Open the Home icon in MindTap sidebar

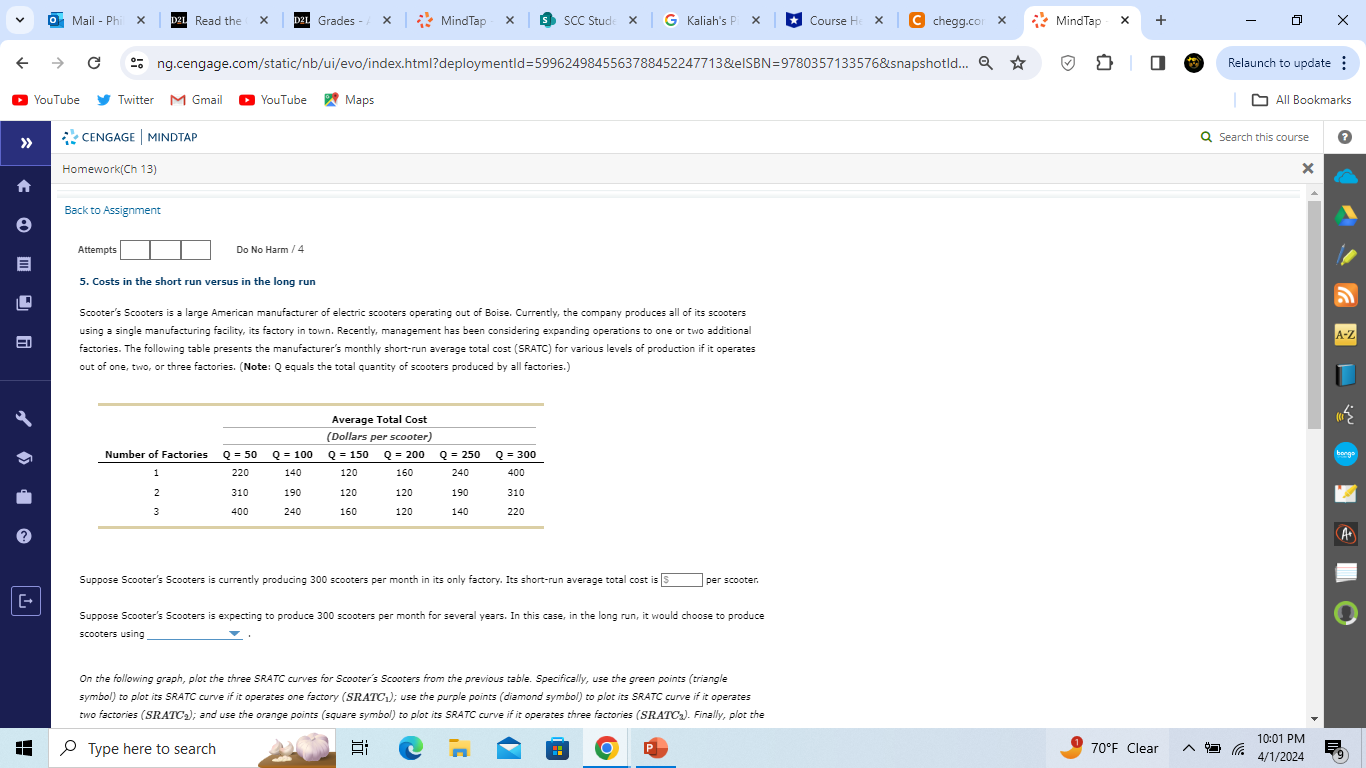(25, 185)
